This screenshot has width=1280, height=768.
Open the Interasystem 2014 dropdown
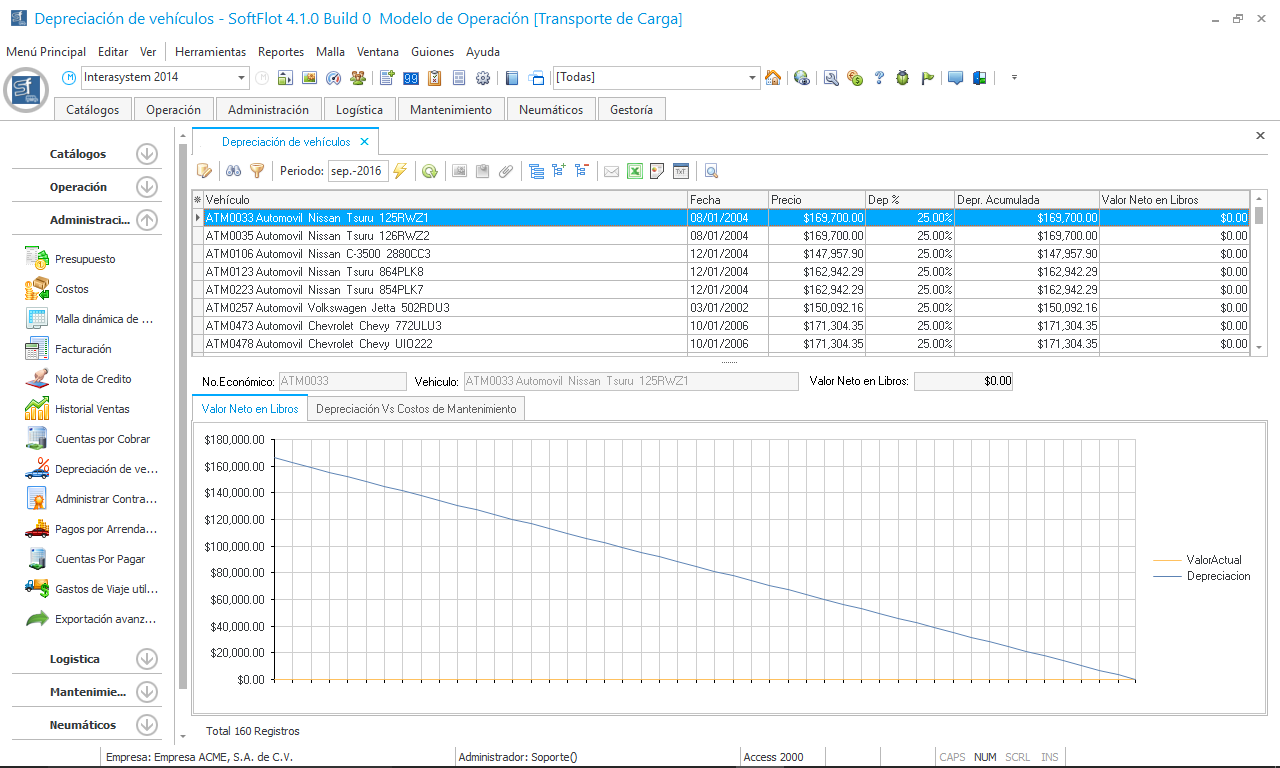[x=242, y=78]
